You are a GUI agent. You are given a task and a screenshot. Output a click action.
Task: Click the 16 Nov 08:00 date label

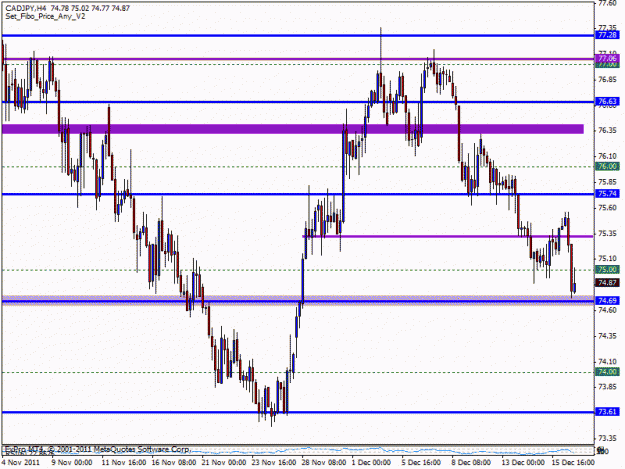point(174,463)
